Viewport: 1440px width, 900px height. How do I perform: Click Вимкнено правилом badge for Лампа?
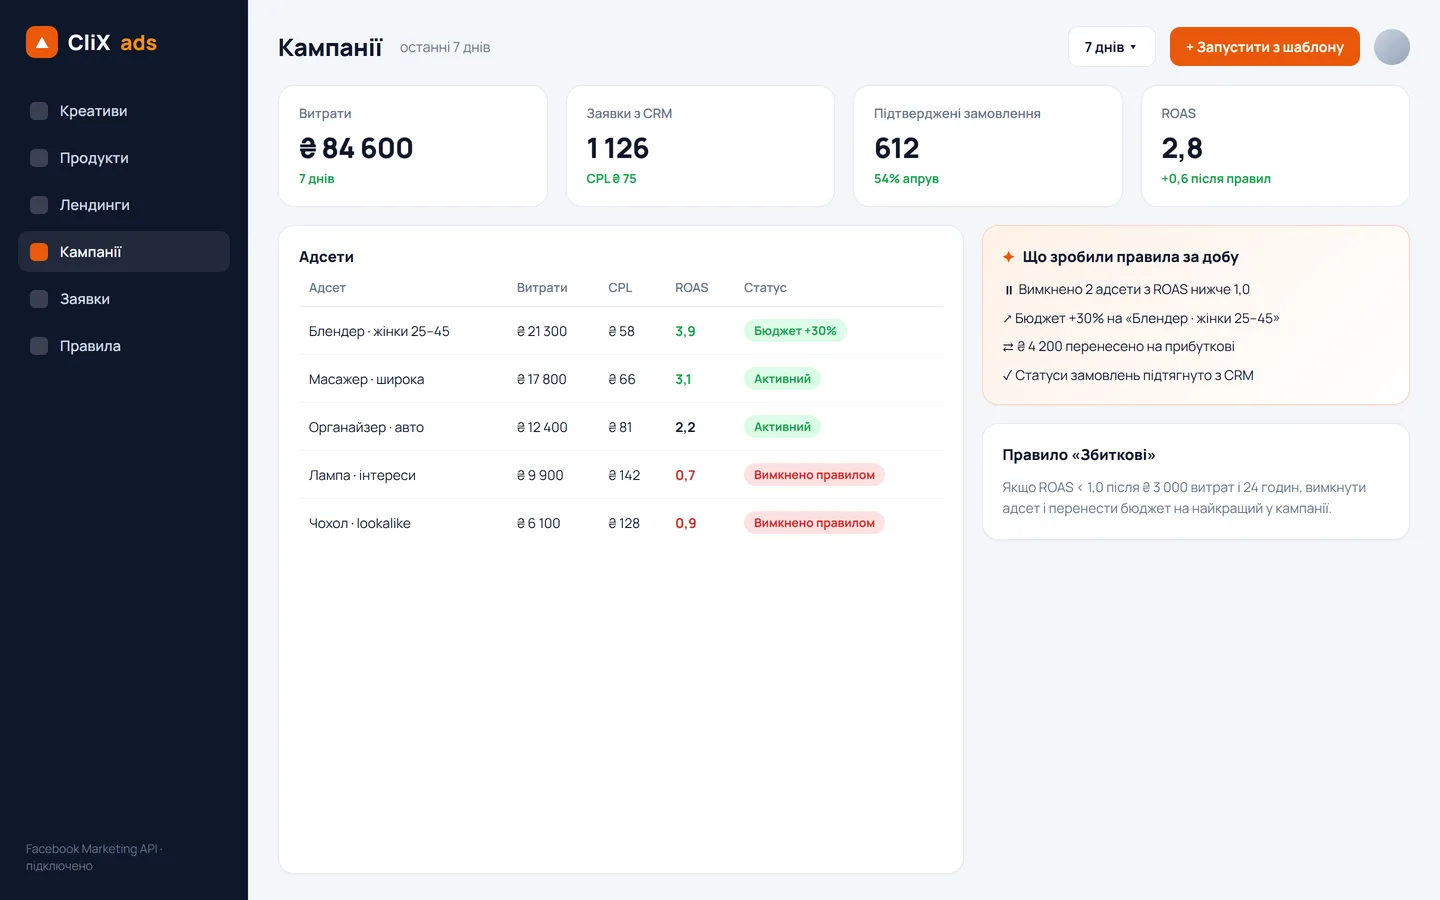814,475
